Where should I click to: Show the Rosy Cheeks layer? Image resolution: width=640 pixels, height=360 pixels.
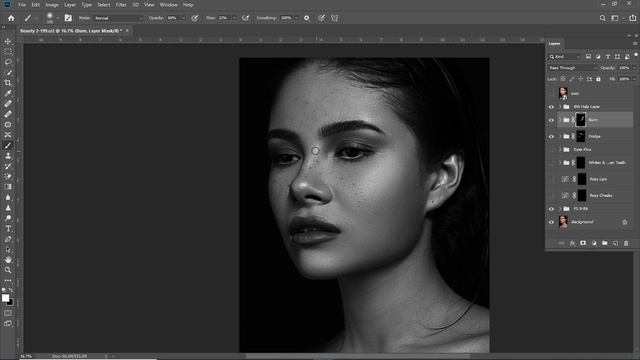tap(551, 196)
